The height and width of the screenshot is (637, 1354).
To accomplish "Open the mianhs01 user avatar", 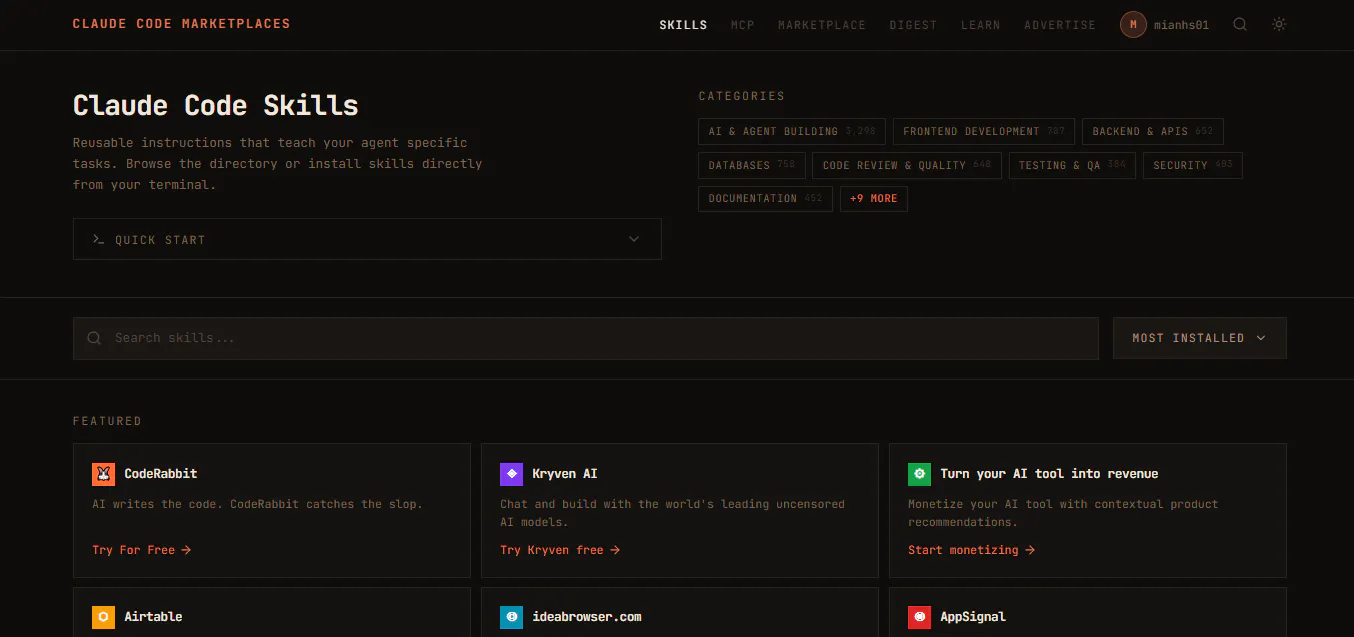I will [x=1133, y=24].
